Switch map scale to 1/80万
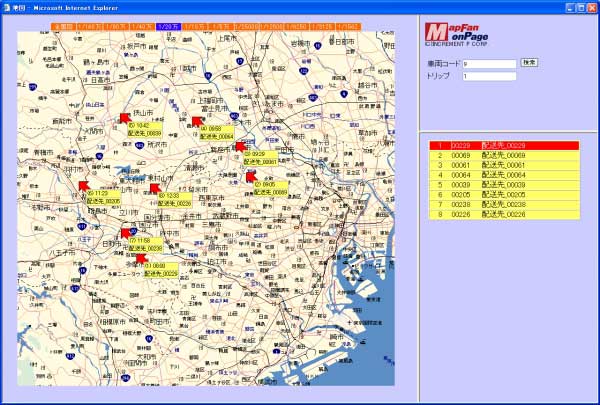Screen dimensions: 600x405 click(115, 26)
